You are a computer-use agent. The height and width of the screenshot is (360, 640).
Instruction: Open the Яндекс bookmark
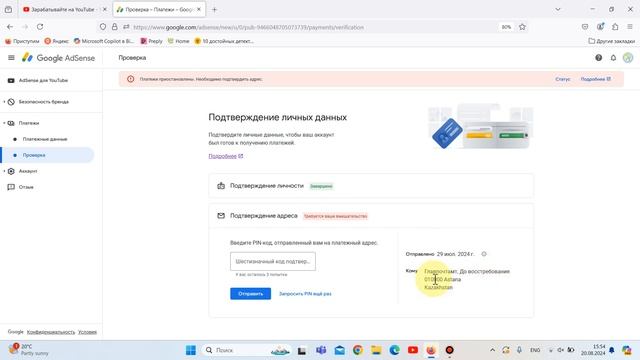pos(56,41)
